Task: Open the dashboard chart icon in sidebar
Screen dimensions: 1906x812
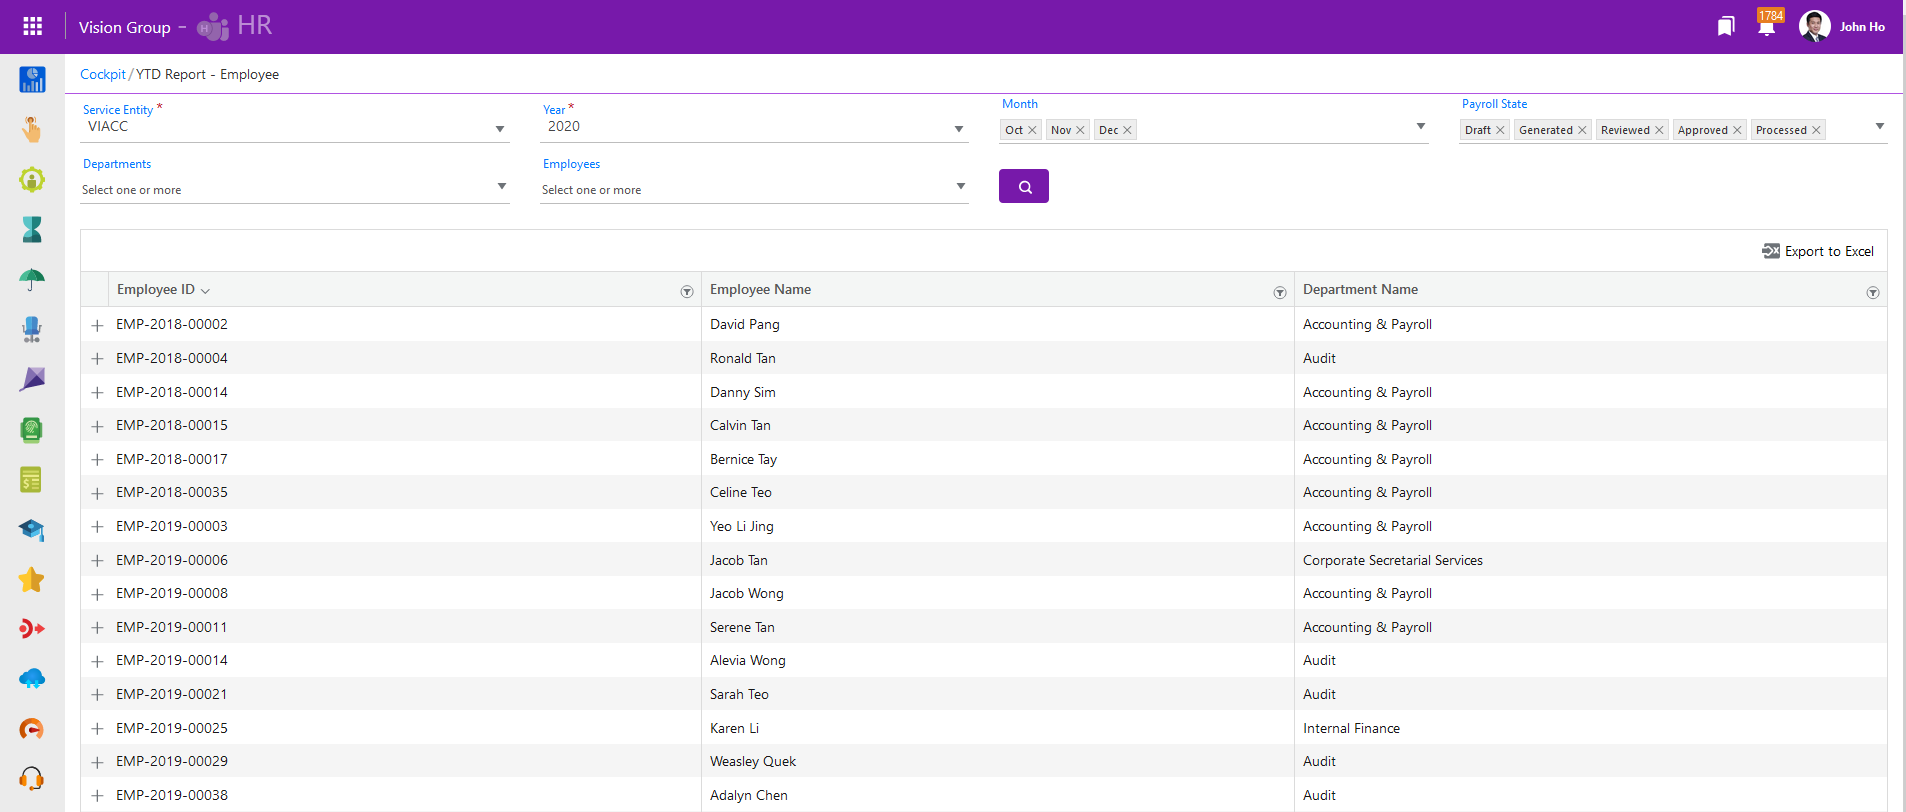Action: tap(32, 80)
